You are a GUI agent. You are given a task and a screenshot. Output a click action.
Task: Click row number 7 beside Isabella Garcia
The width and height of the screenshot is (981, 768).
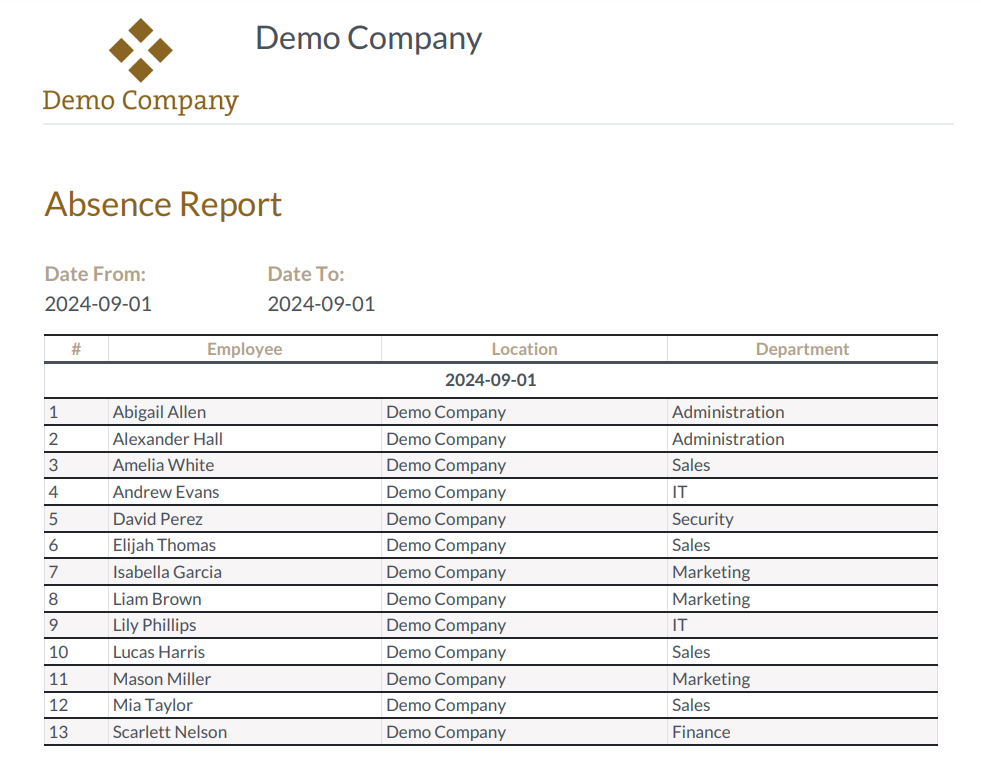pyautogui.click(x=53, y=572)
